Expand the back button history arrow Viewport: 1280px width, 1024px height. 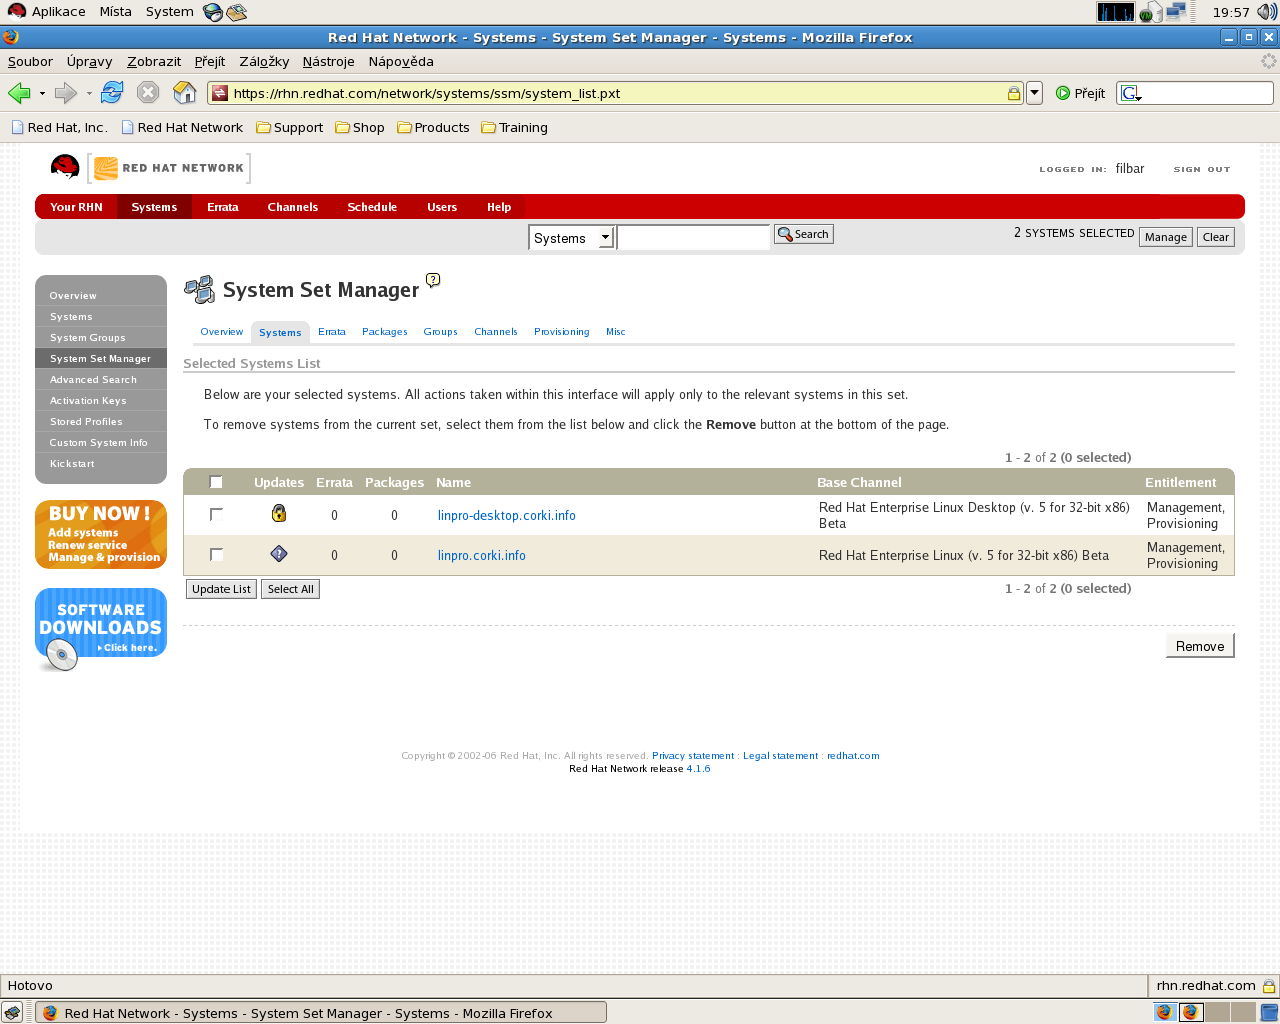pyautogui.click(x=42, y=94)
